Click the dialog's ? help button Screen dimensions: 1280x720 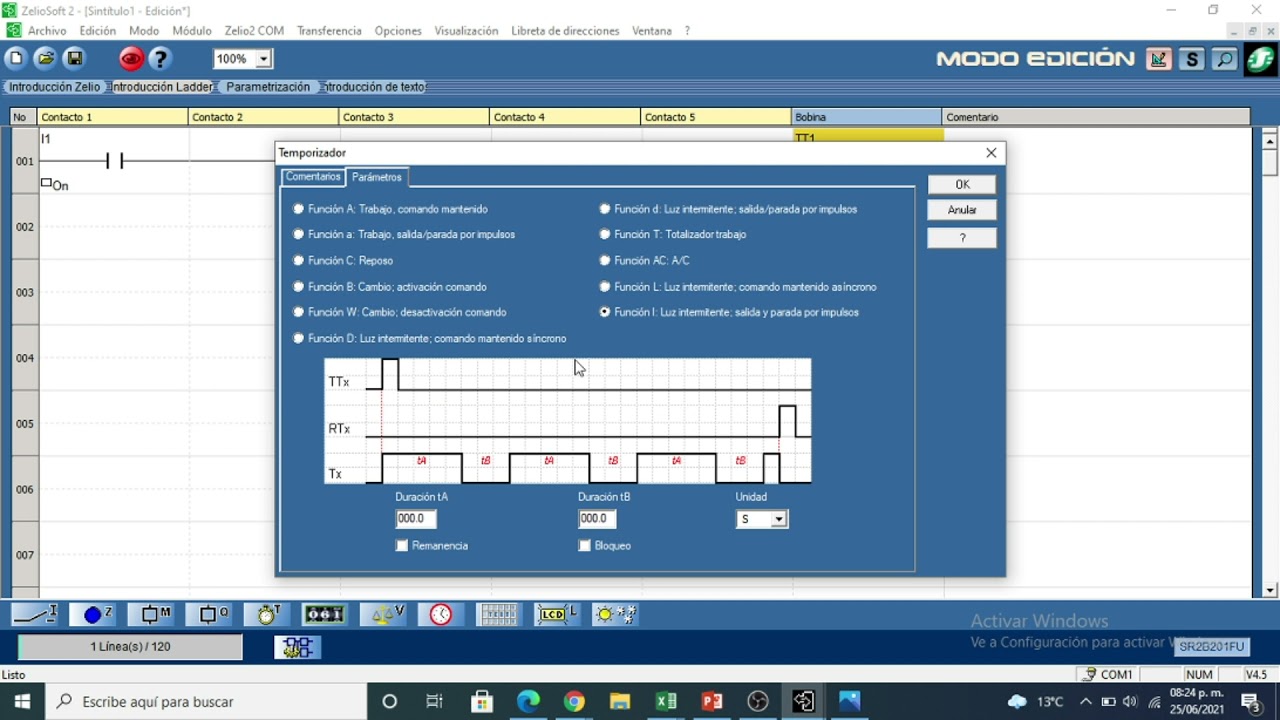pos(962,238)
